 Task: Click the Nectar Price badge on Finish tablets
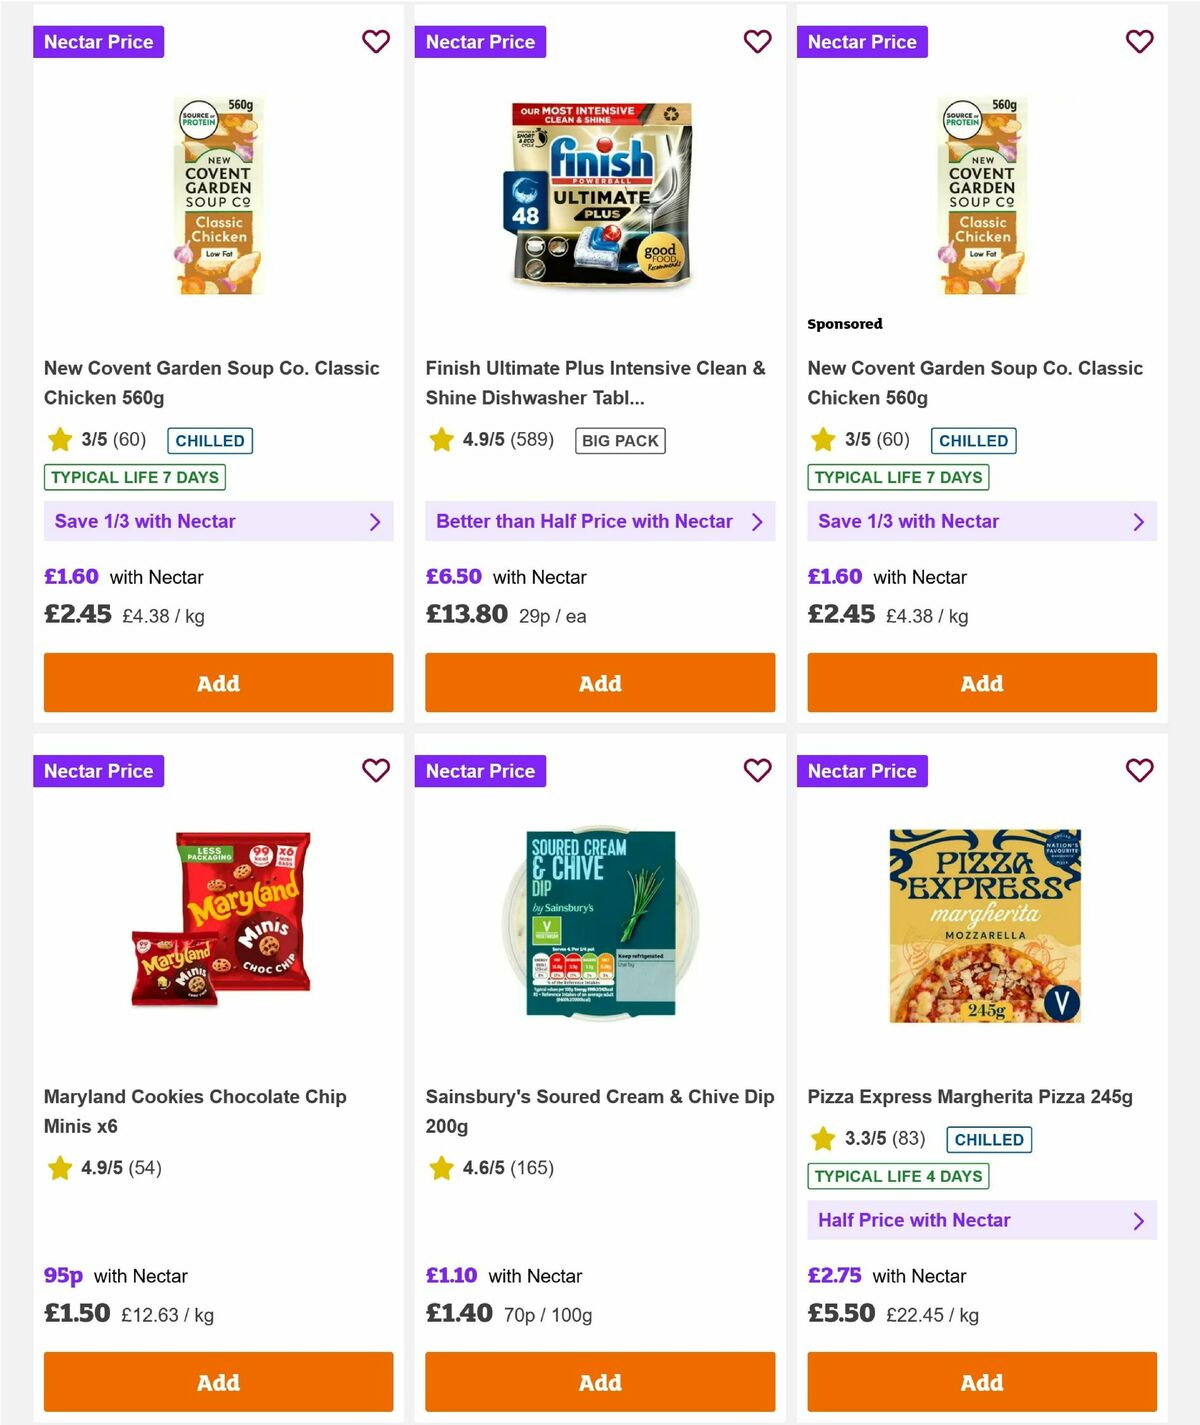[x=480, y=42]
